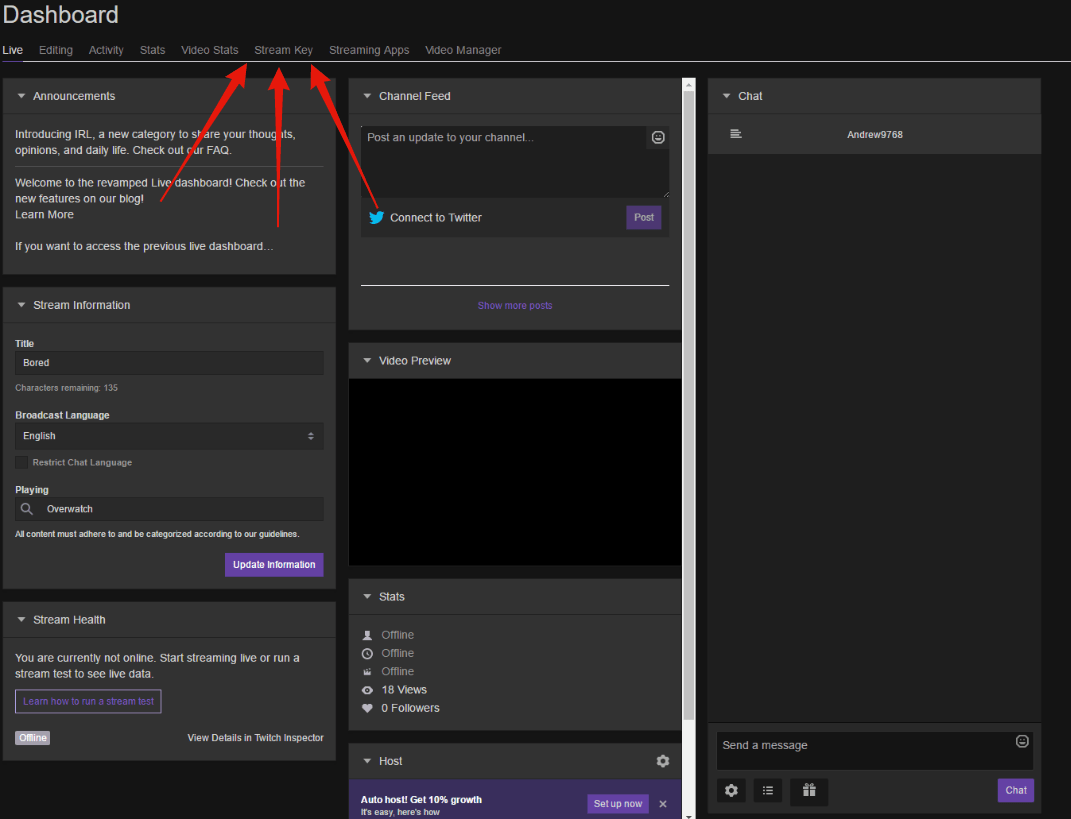Collapse the Announcements panel
Viewport: 1071px width, 819px height.
tap(22, 96)
